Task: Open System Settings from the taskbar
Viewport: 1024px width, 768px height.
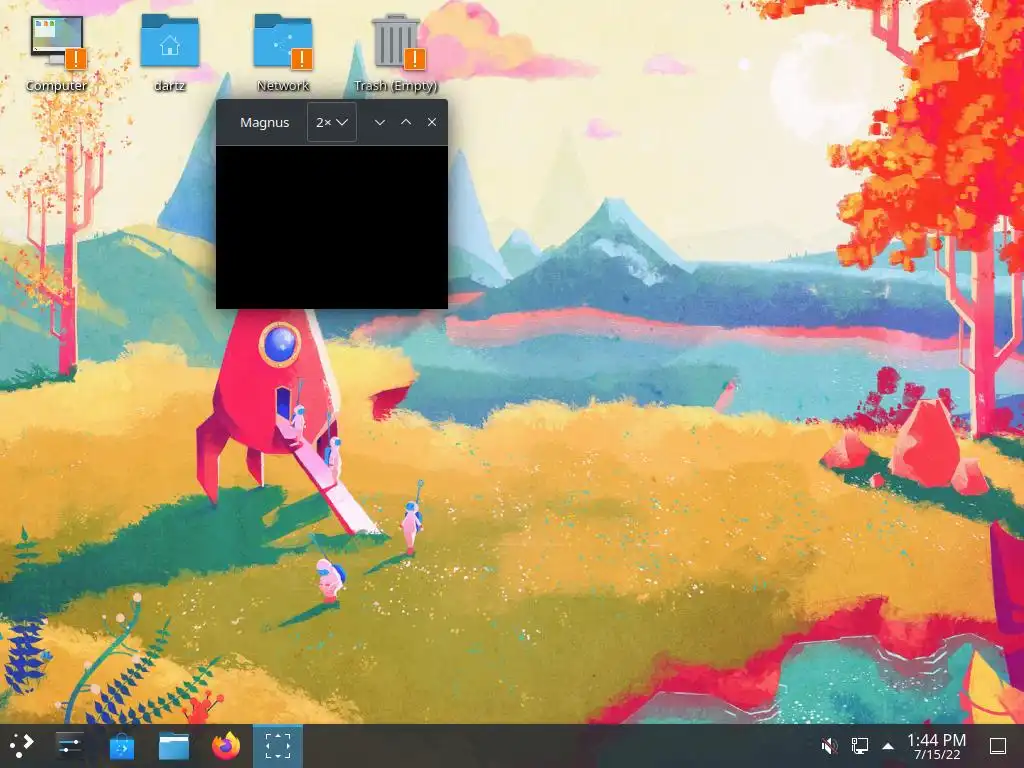Action: (69, 745)
